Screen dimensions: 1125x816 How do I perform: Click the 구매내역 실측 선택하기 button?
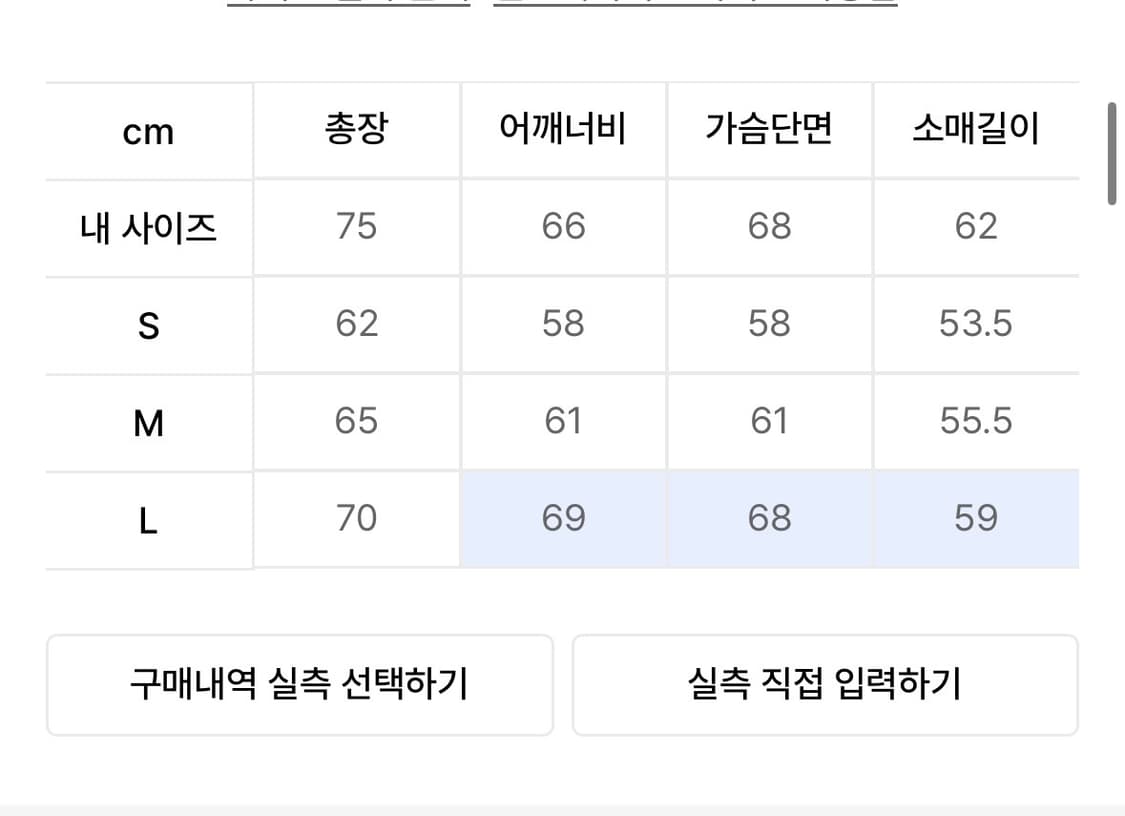300,684
